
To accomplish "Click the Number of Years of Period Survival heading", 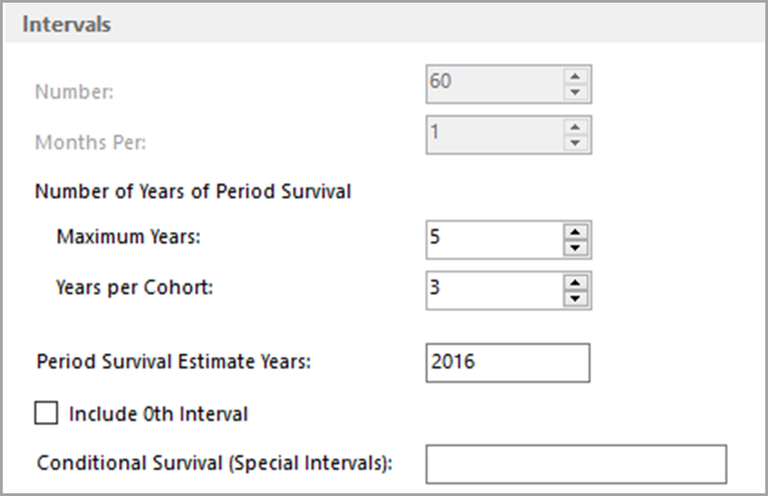I will [193, 191].
